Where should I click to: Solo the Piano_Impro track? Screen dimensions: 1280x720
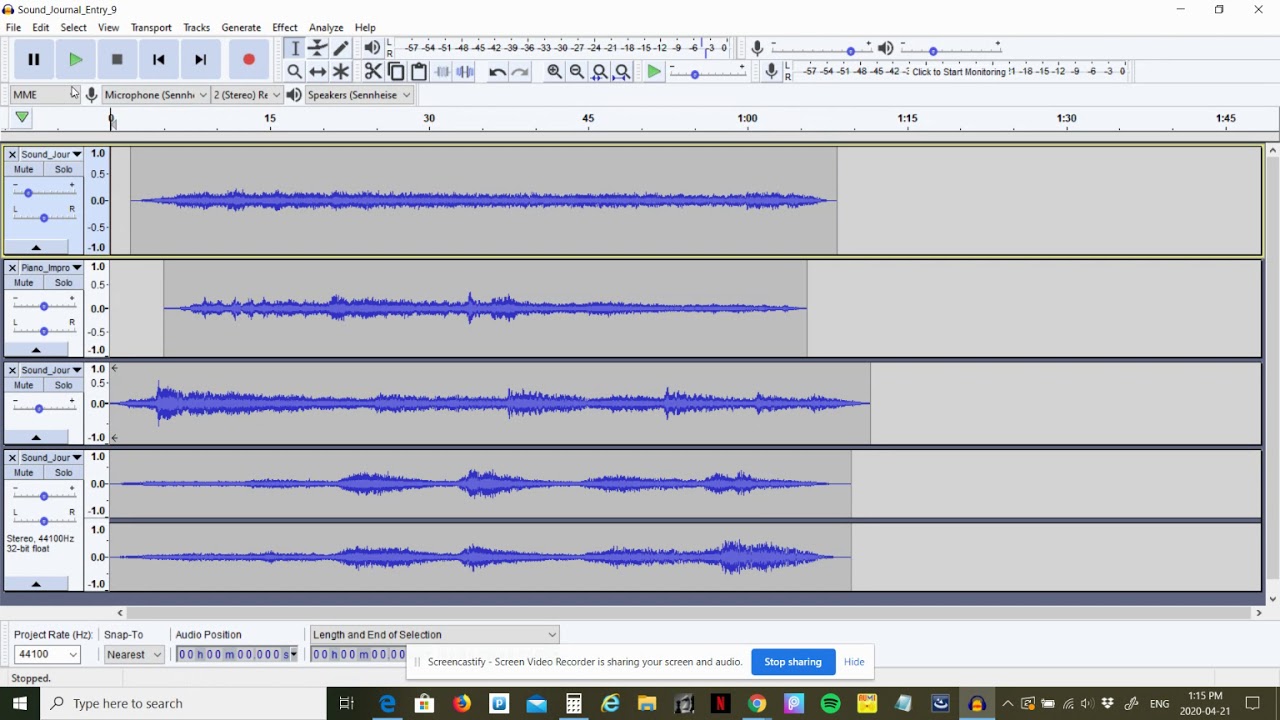[x=63, y=283]
